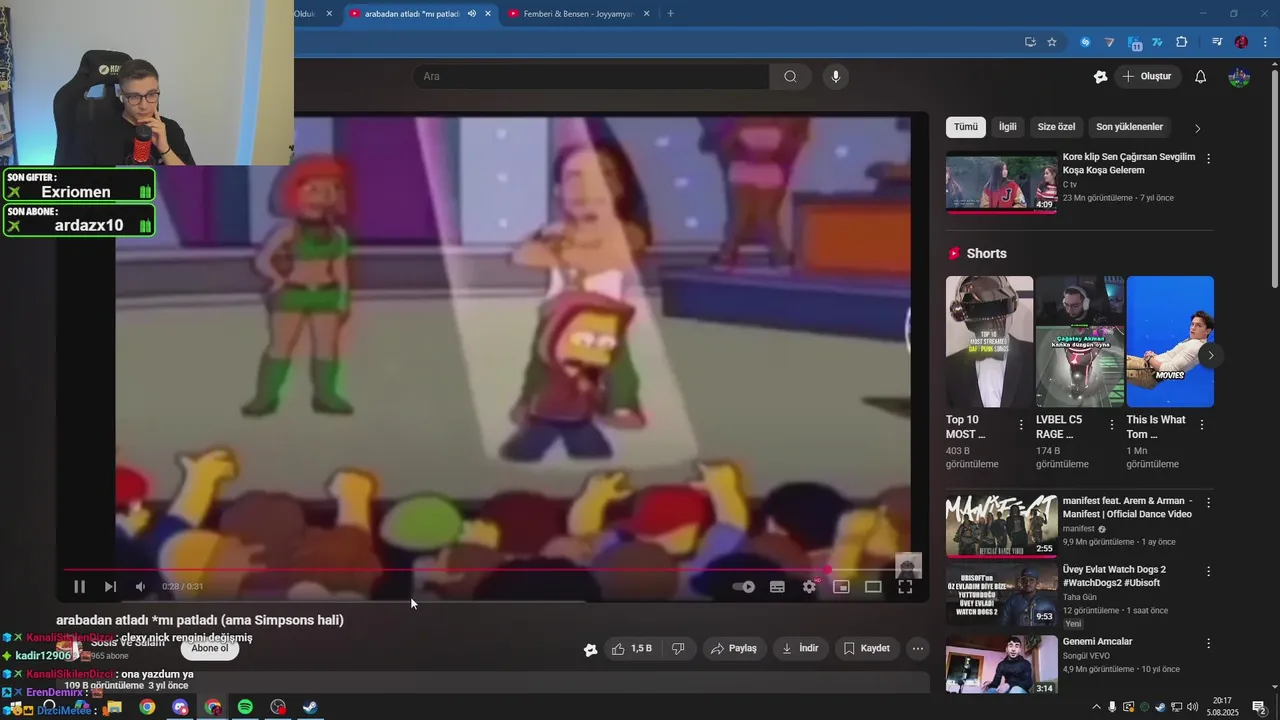Toggle autoplay switch in player
This screenshot has height=720, width=1280.
pos(743,587)
